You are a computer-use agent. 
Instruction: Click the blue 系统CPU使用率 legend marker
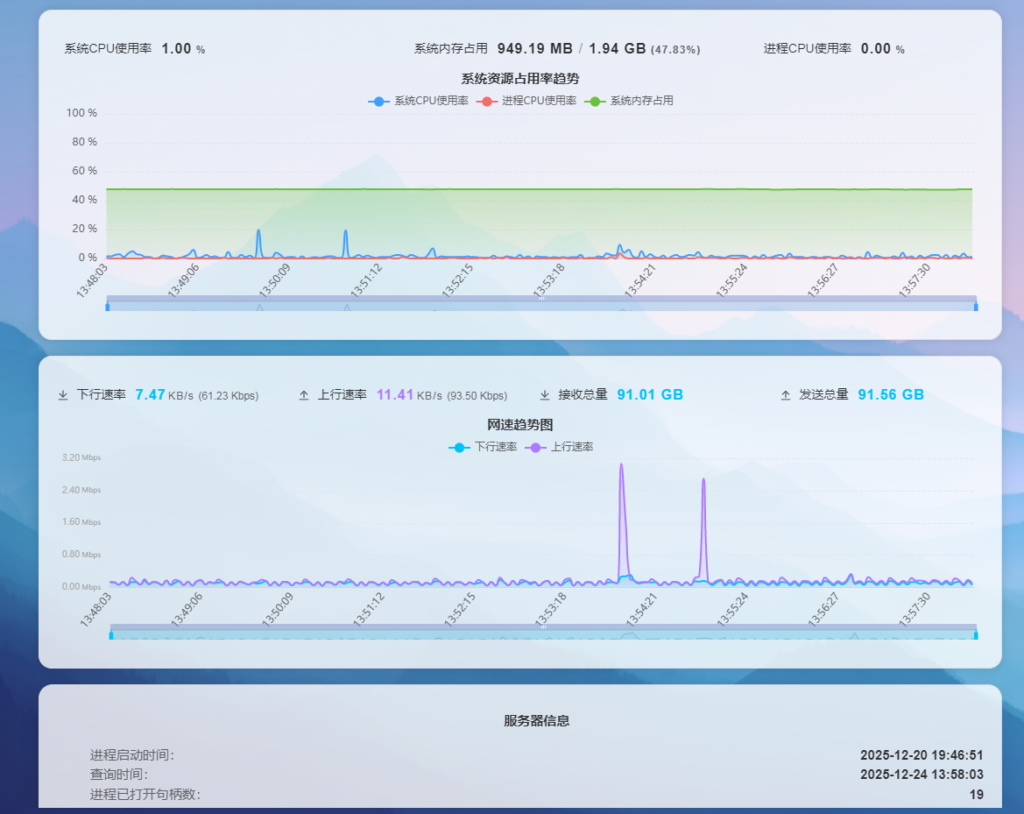point(378,101)
